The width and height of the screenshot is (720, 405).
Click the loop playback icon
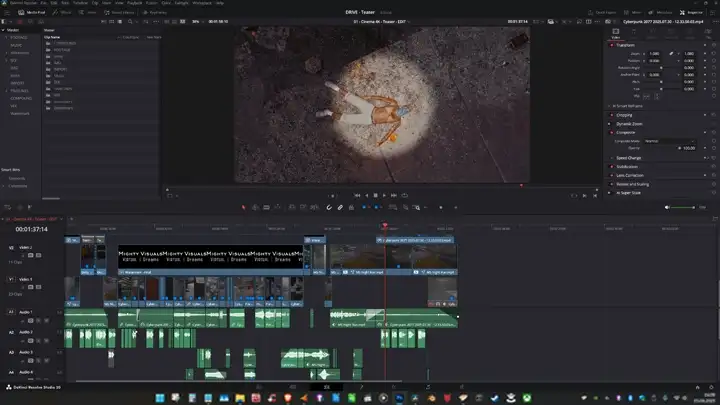point(404,195)
